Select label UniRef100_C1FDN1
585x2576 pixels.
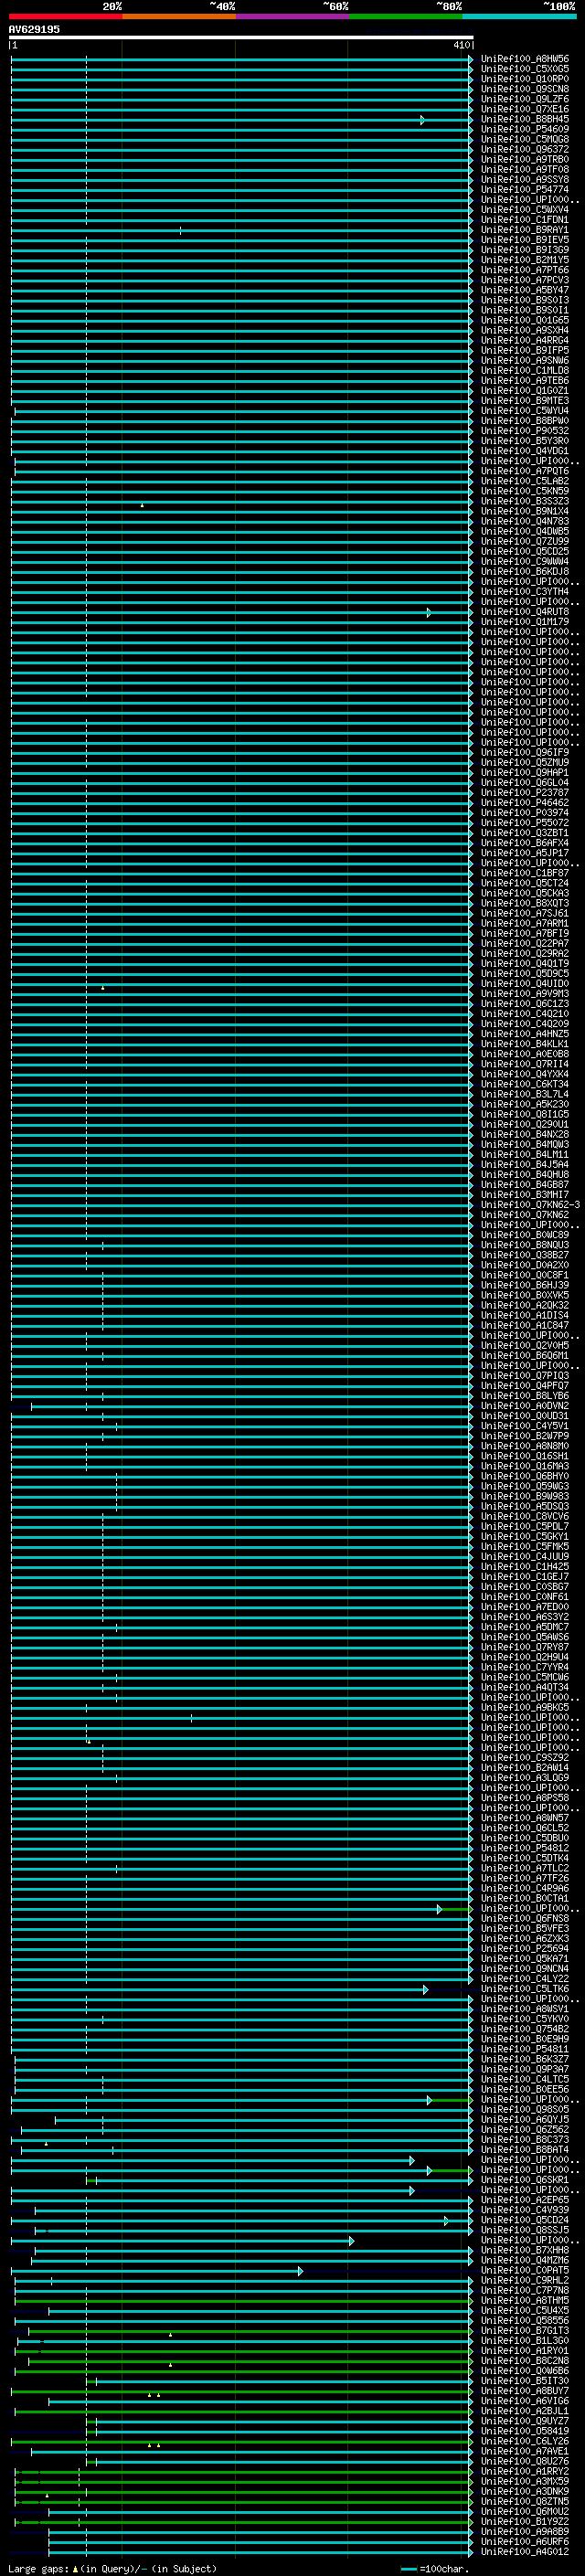[x=525, y=220]
